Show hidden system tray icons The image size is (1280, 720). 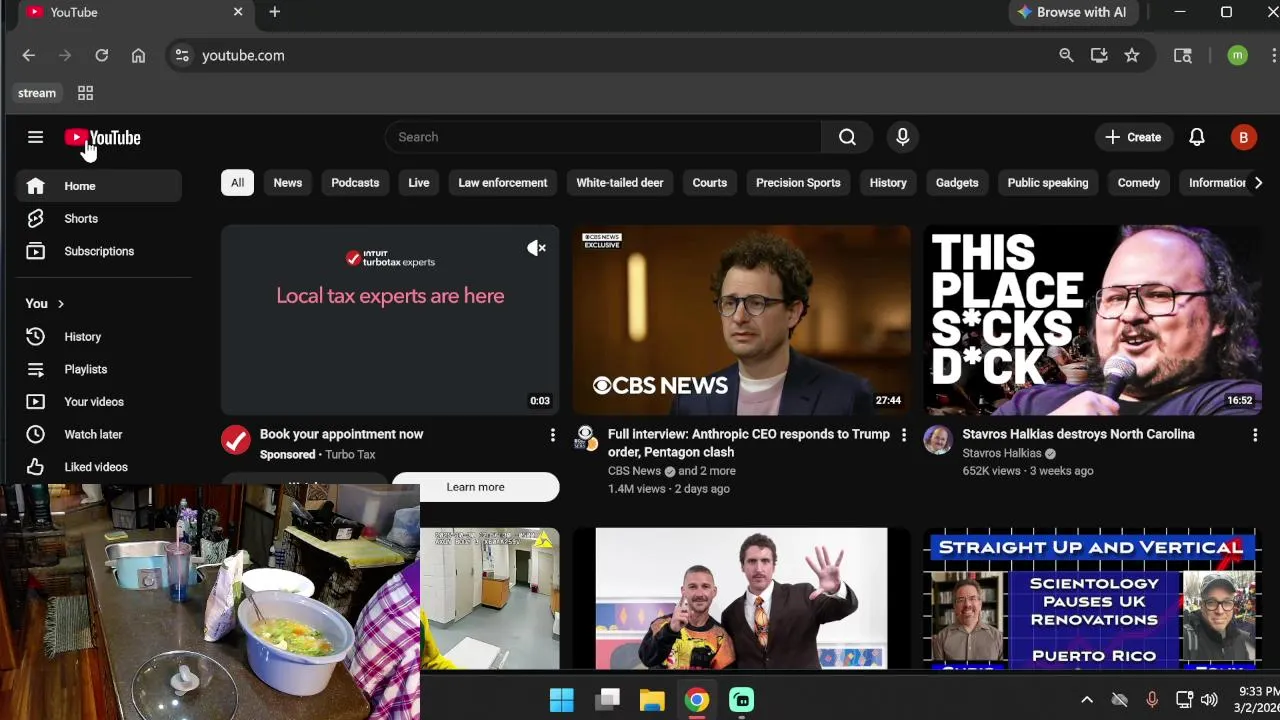1087,700
